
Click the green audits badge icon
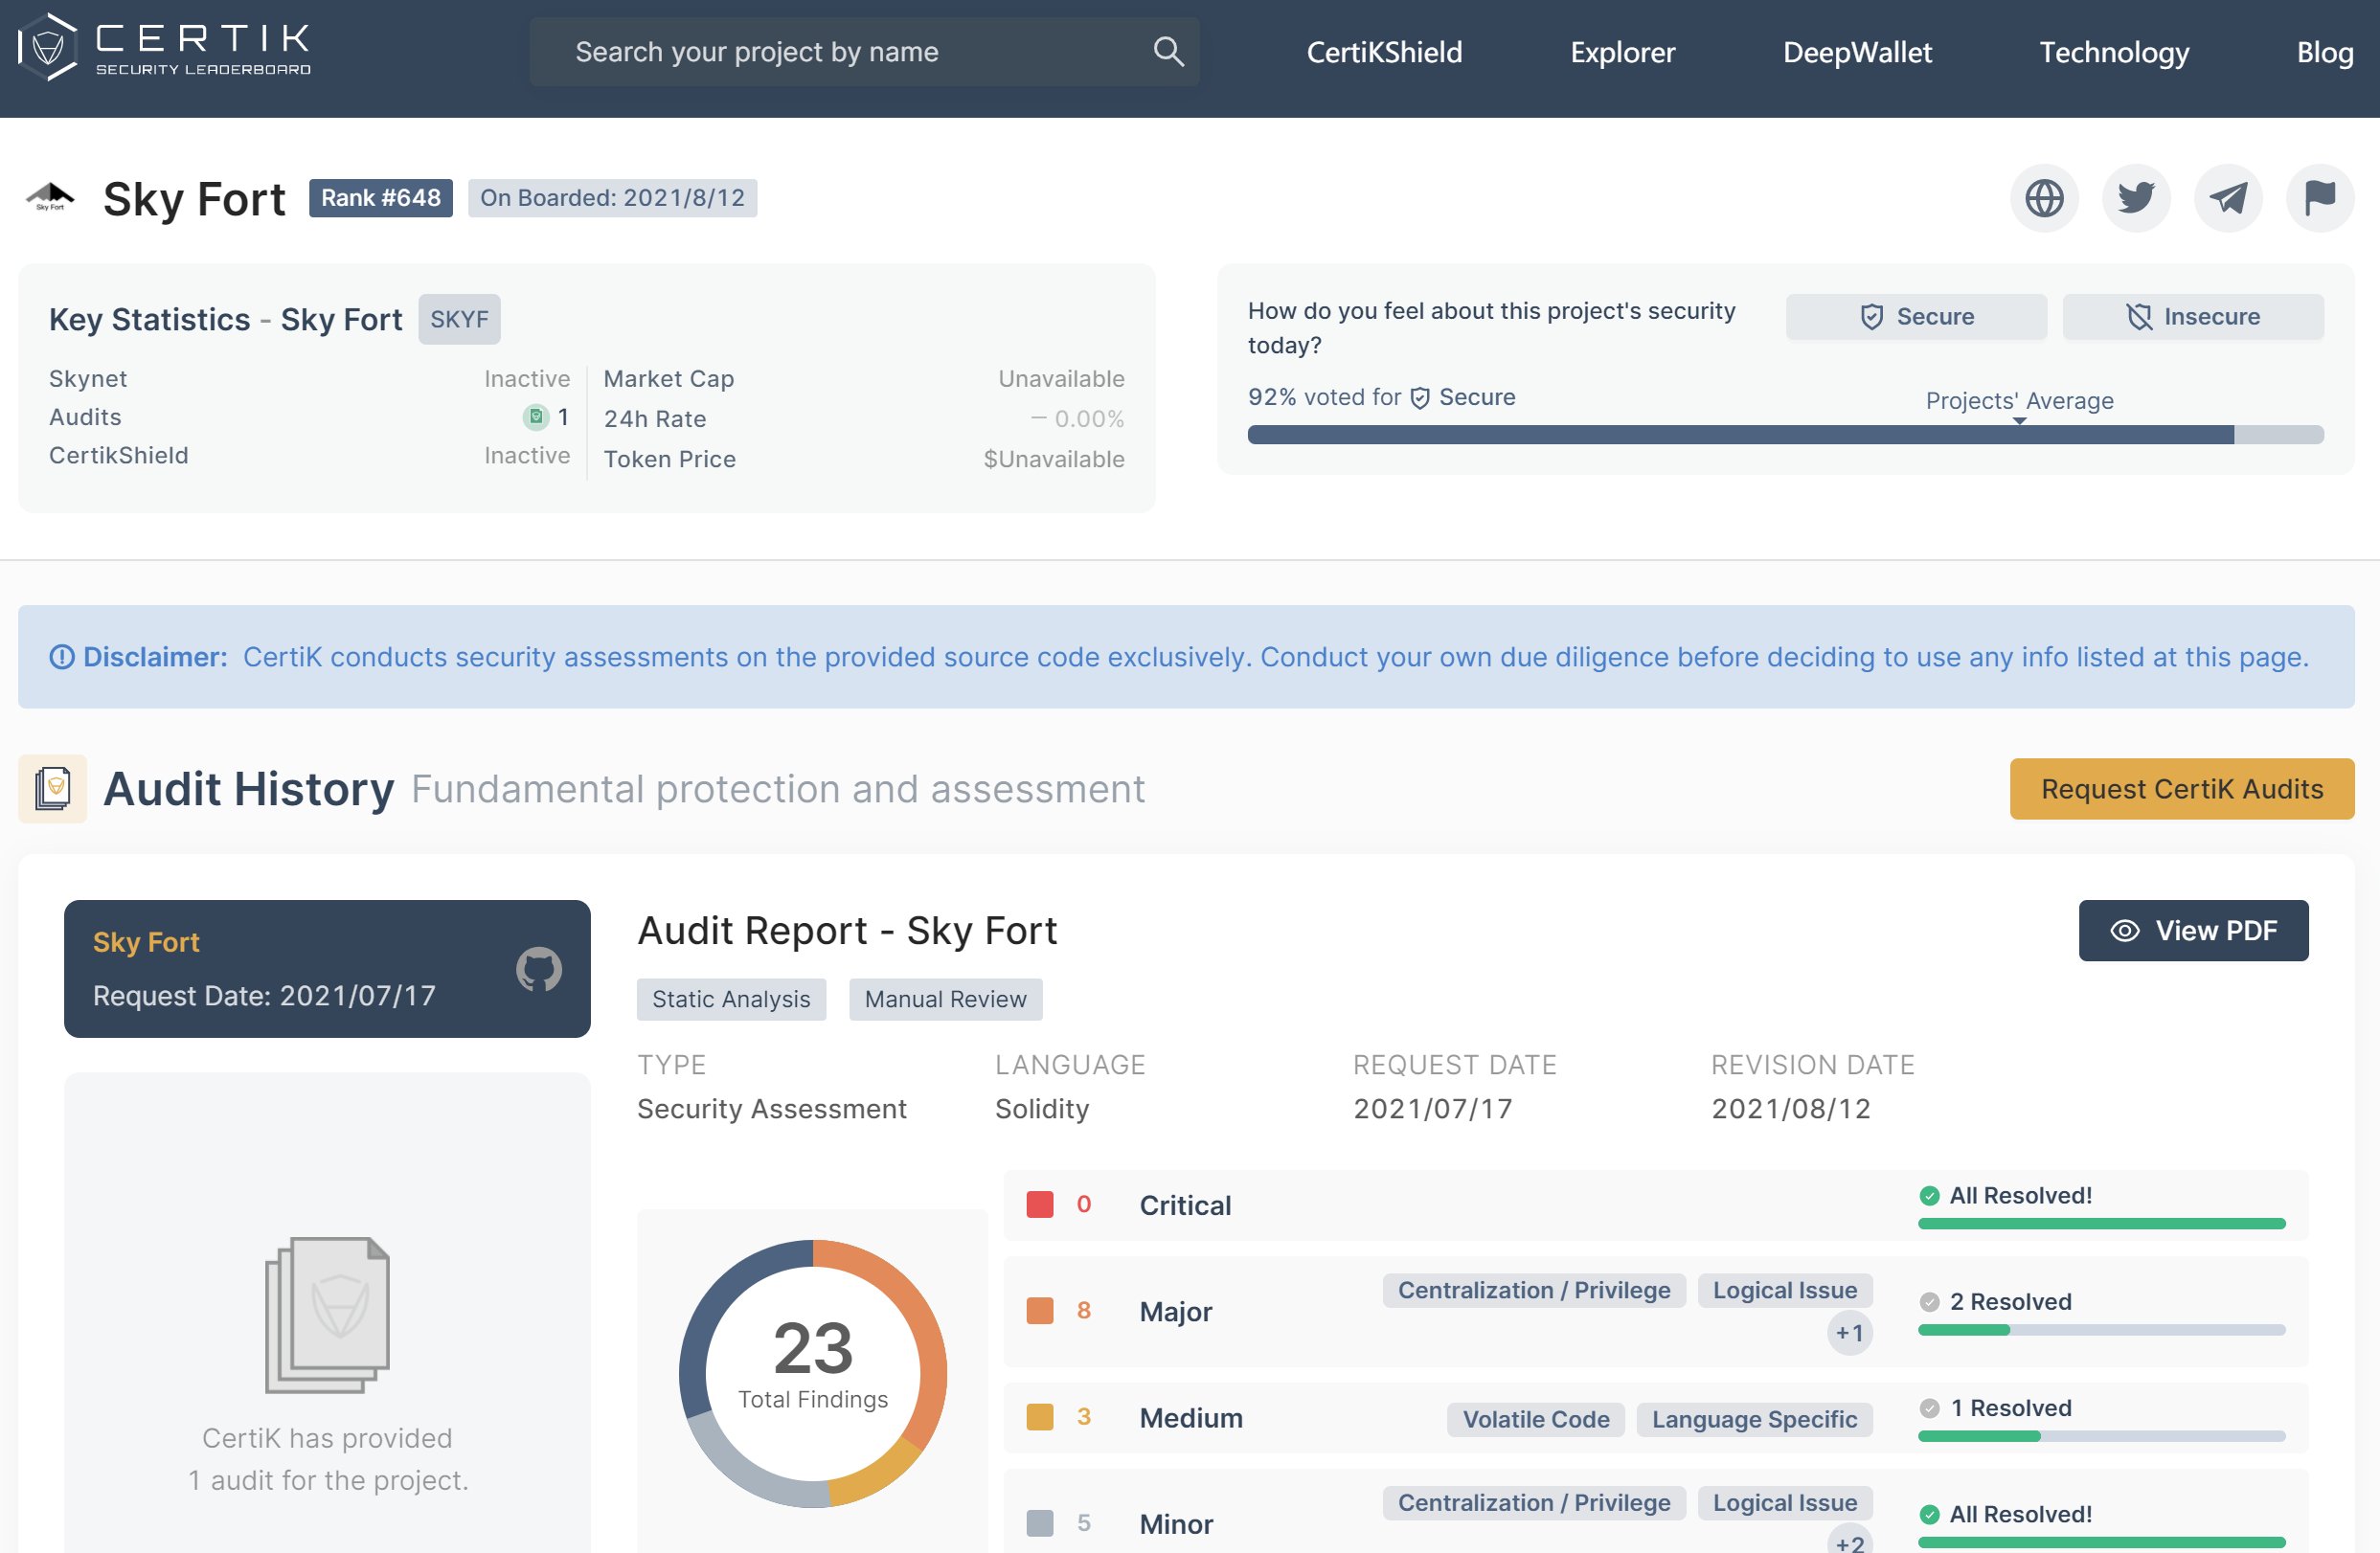click(536, 416)
